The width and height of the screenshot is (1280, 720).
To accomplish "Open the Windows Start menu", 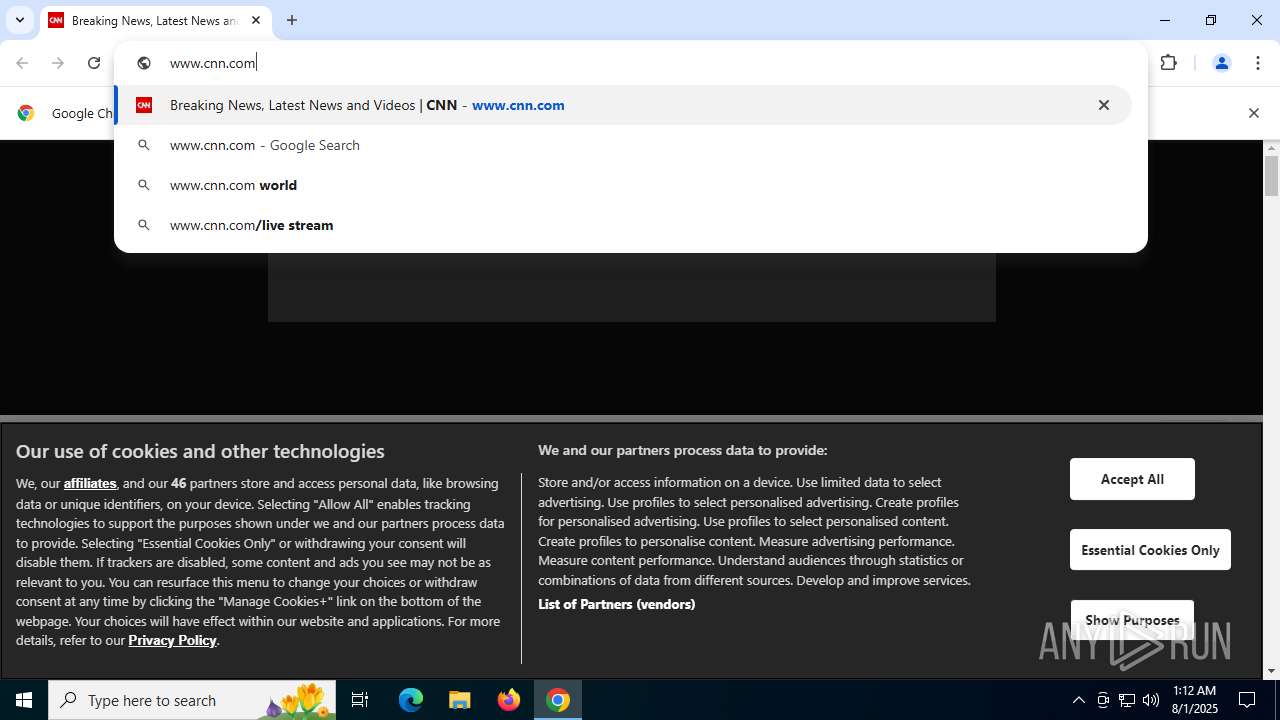I will coord(24,700).
